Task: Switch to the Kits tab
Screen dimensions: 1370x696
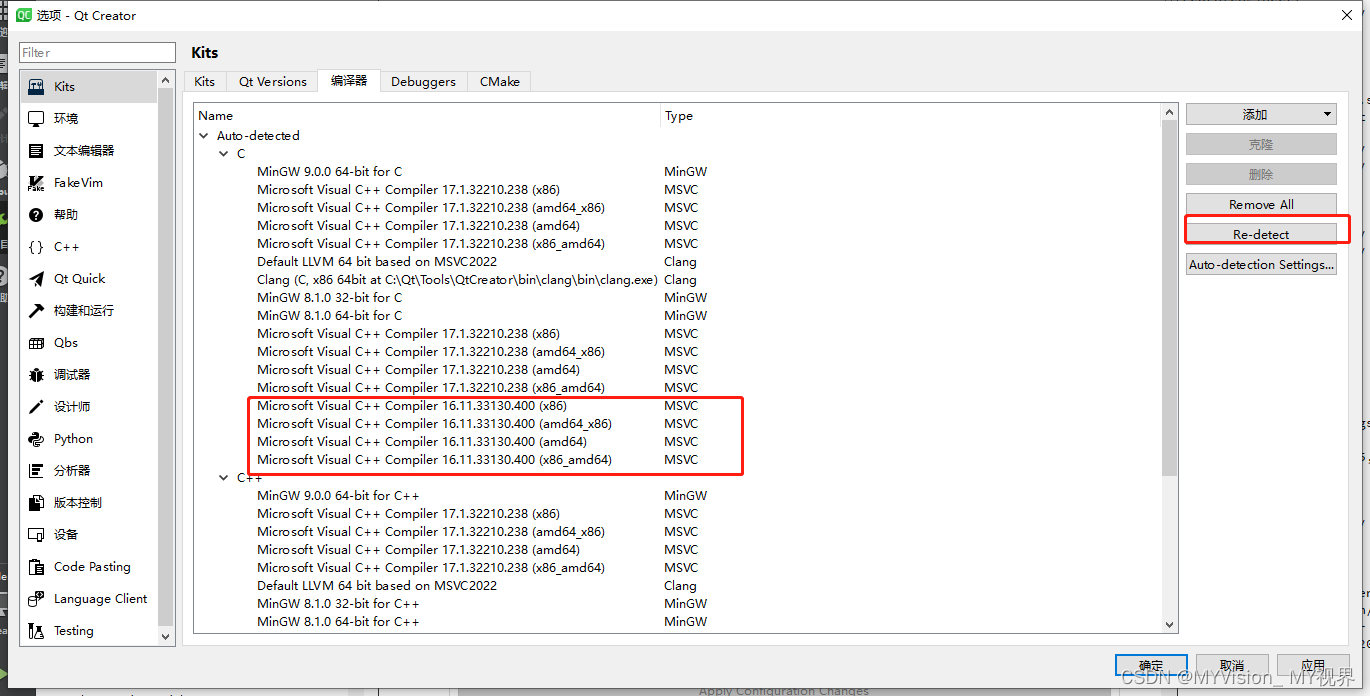Action: pos(204,82)
